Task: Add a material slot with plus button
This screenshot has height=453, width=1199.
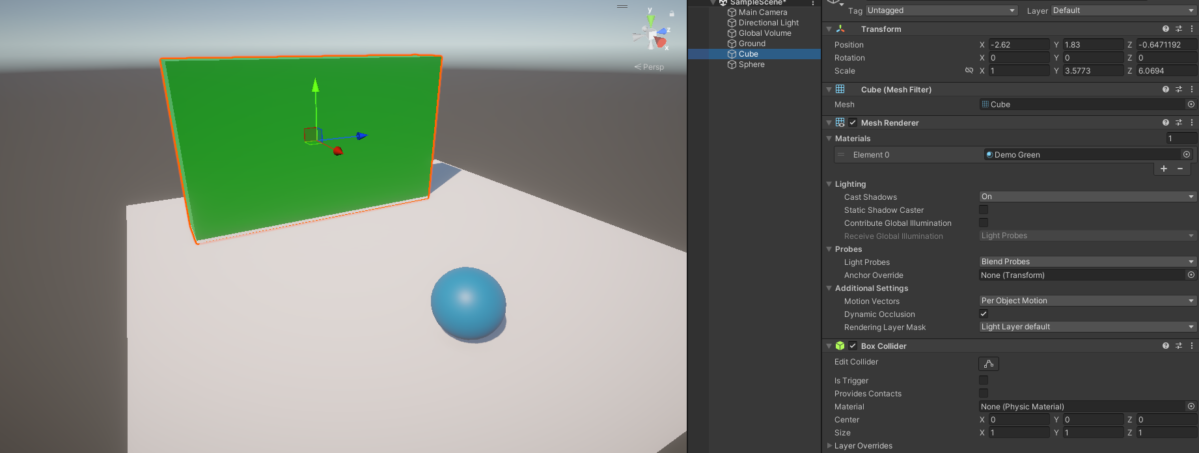Action: [x=1164, y=168]
